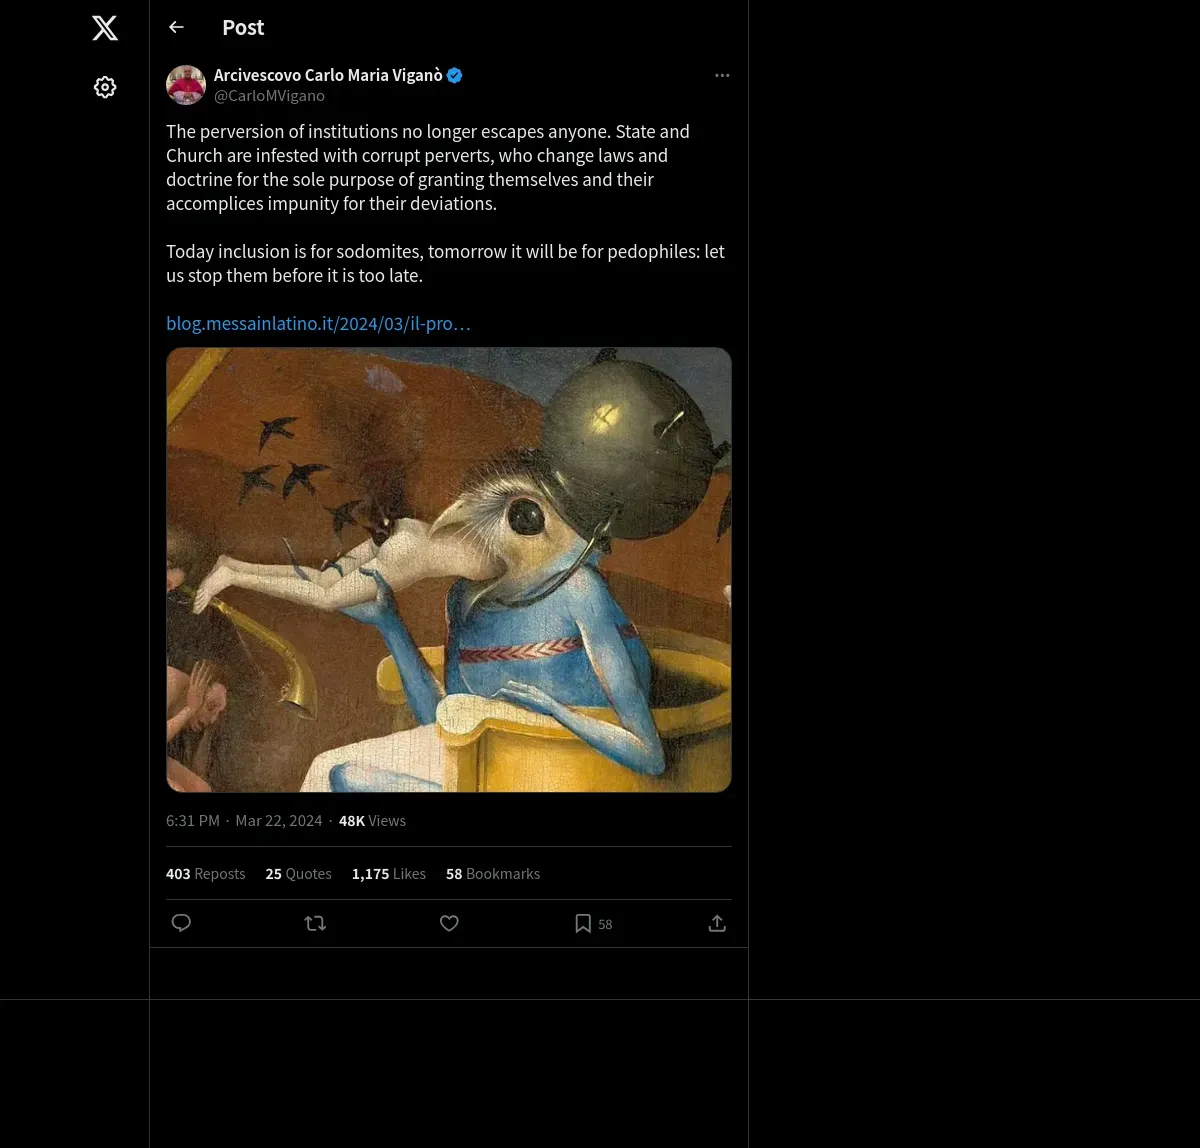Open the 25 Quotes list

coord(298,874)
